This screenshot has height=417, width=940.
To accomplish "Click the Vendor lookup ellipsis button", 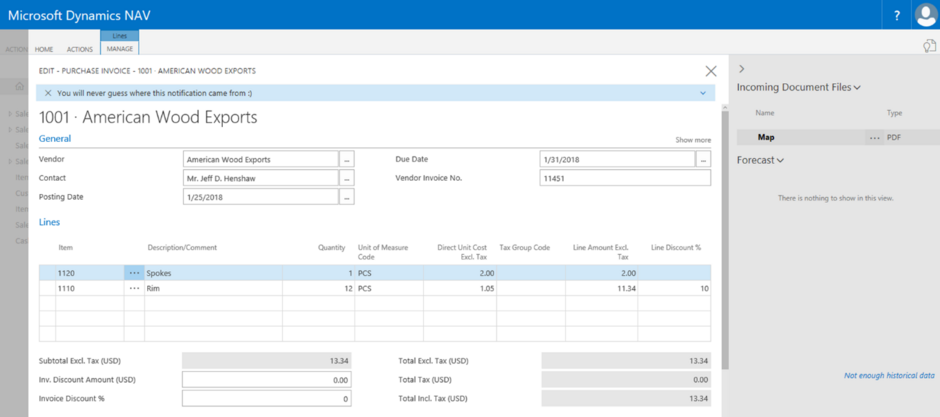I will [347, 159].
